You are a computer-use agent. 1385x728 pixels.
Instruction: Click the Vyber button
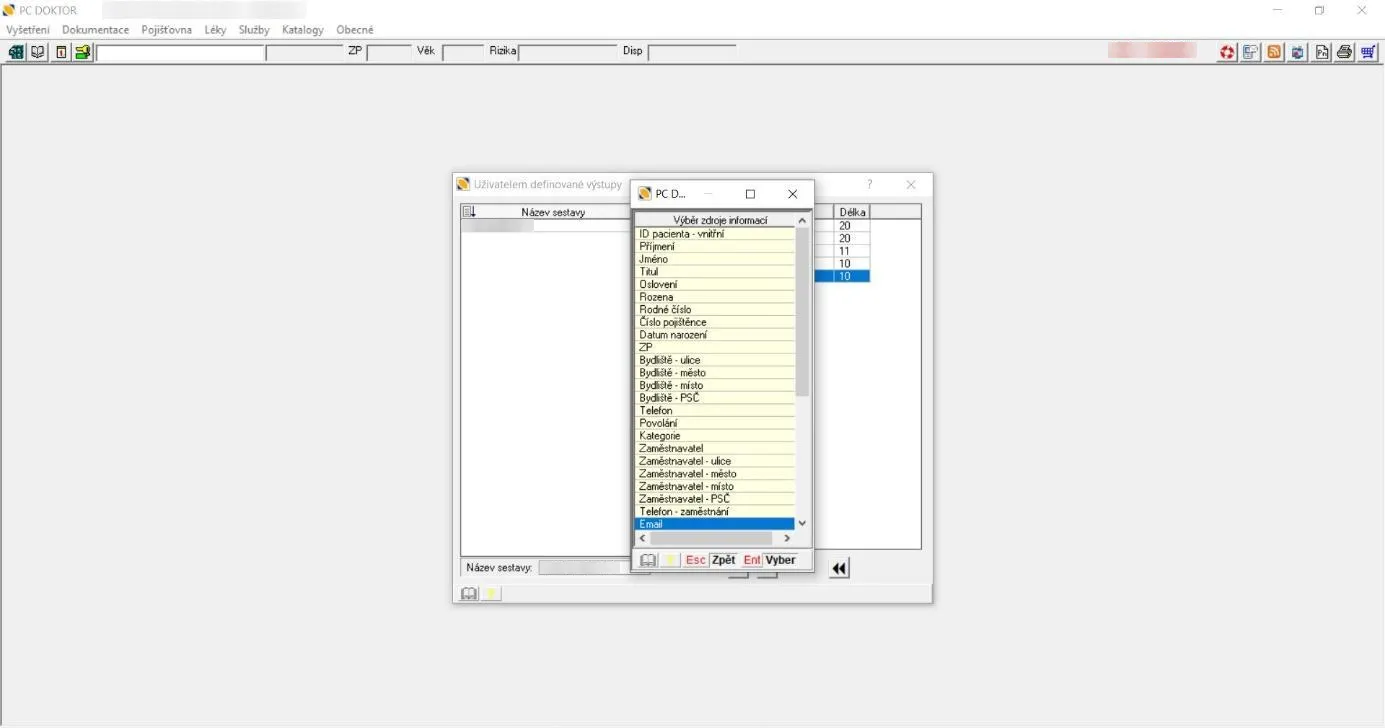pyautogui.click(x=781, y=560)
